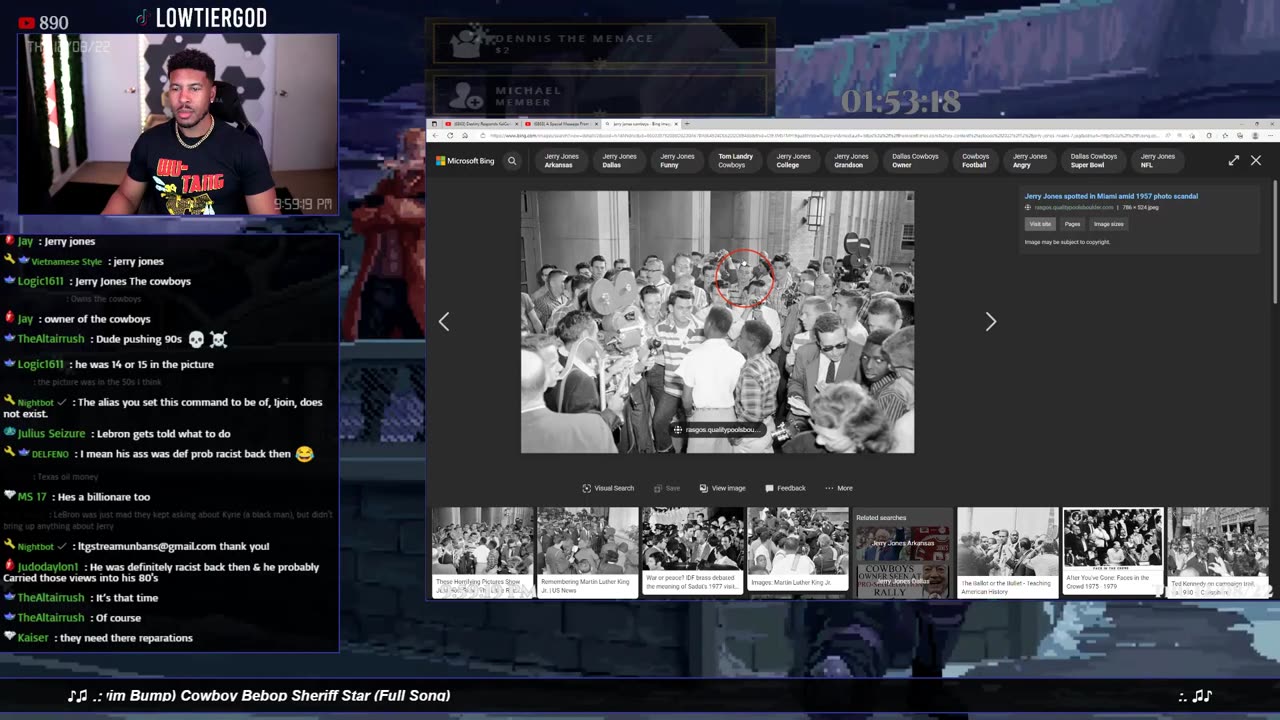Click the source caption overlay on the photo
Image resolution: width=1280 pixels, height=720 pixels.
(x=717, y=430)
